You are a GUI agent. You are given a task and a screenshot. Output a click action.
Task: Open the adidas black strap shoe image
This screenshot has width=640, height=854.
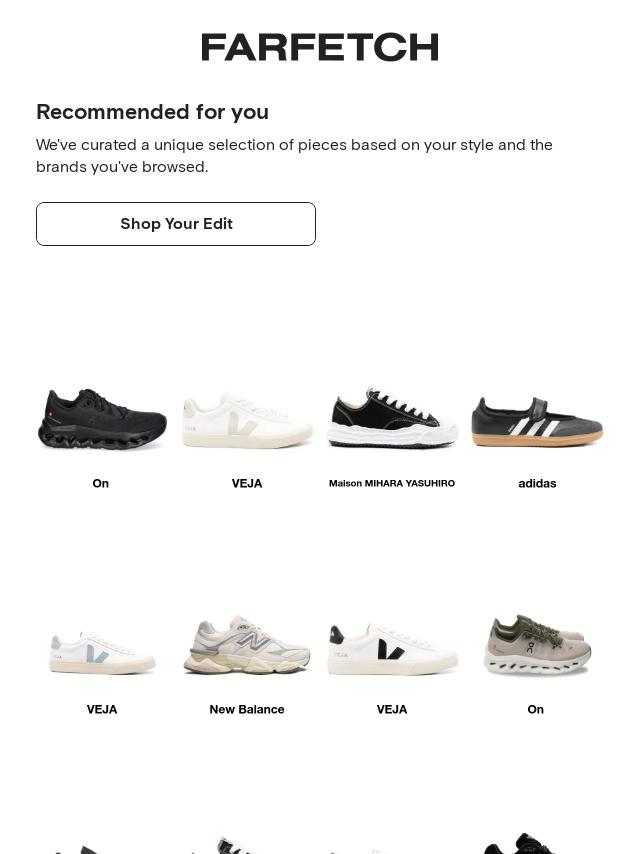coord(537,422)
